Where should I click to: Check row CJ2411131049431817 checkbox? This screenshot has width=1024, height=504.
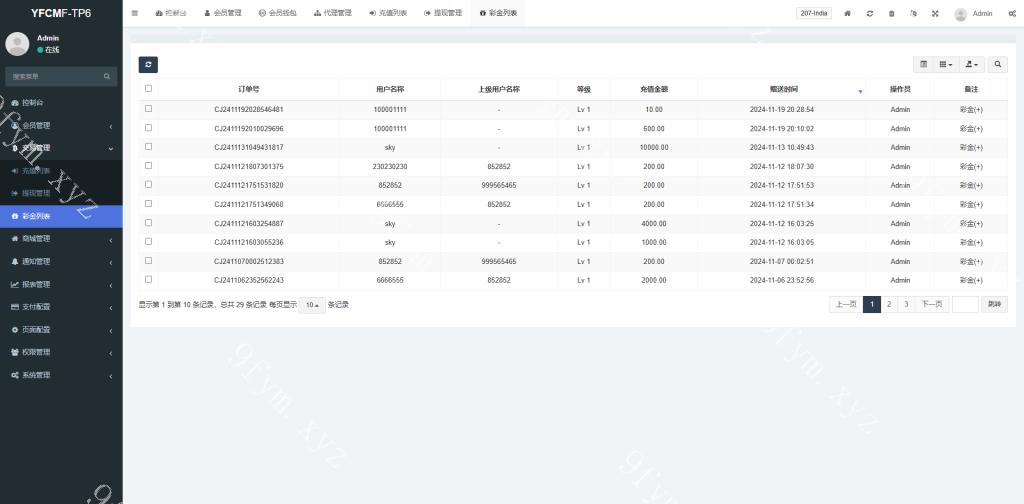148,146
